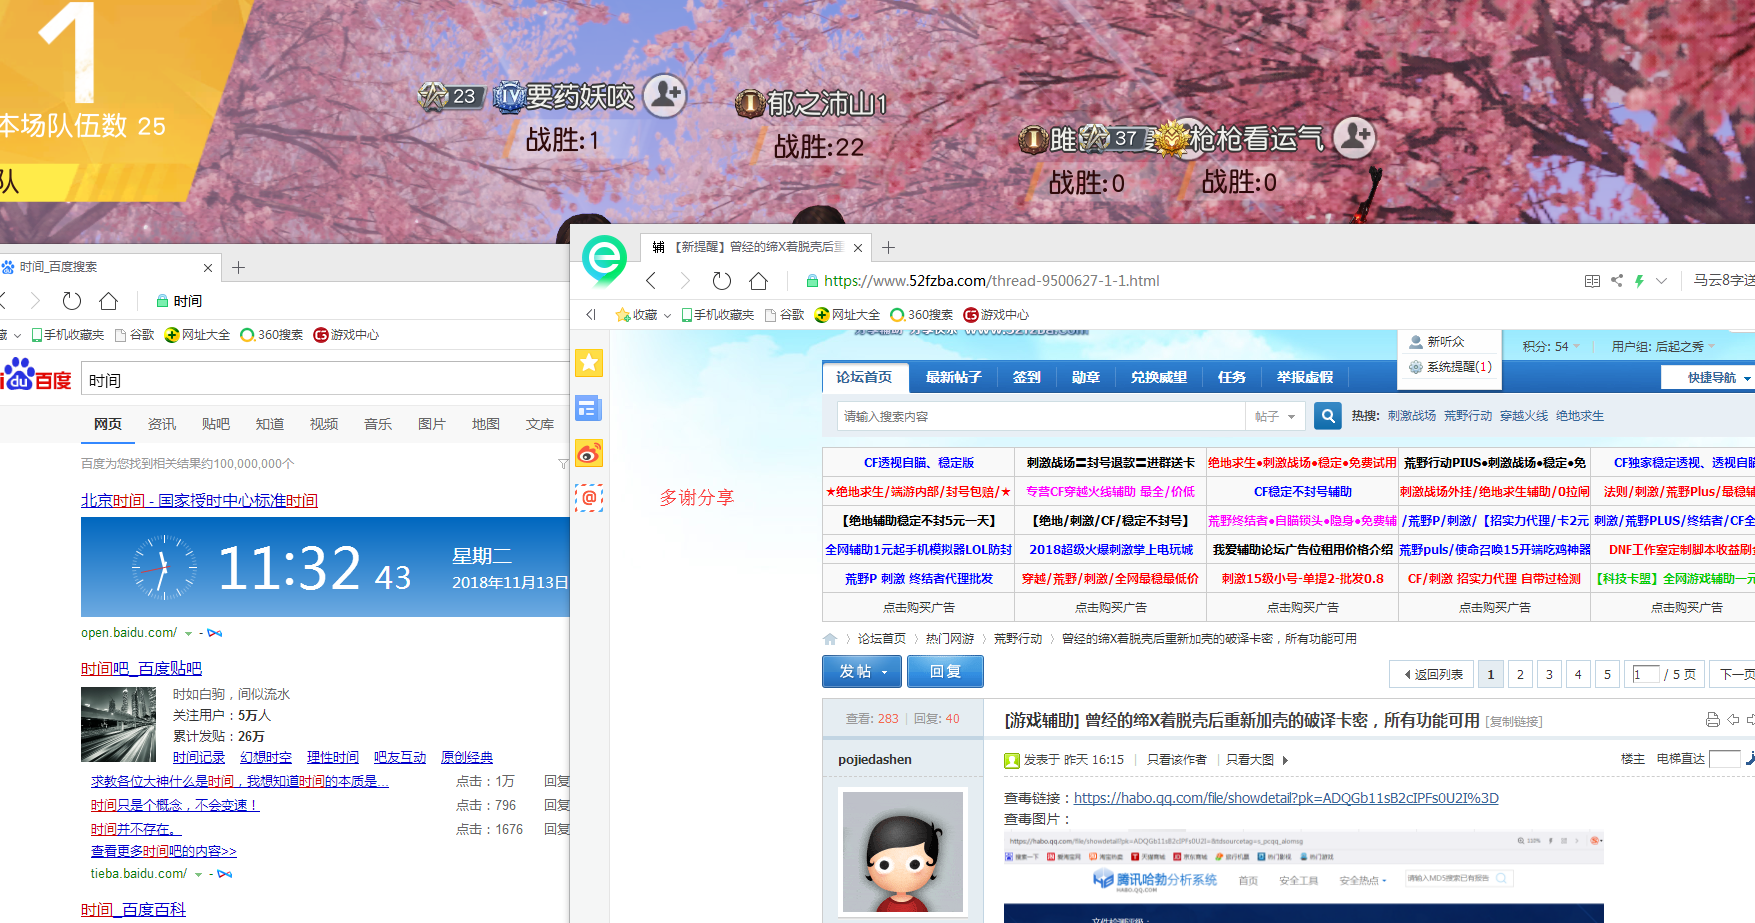Click the 回复 reply button
Viewport: 1755px width, 923px height.
(944, 672)
